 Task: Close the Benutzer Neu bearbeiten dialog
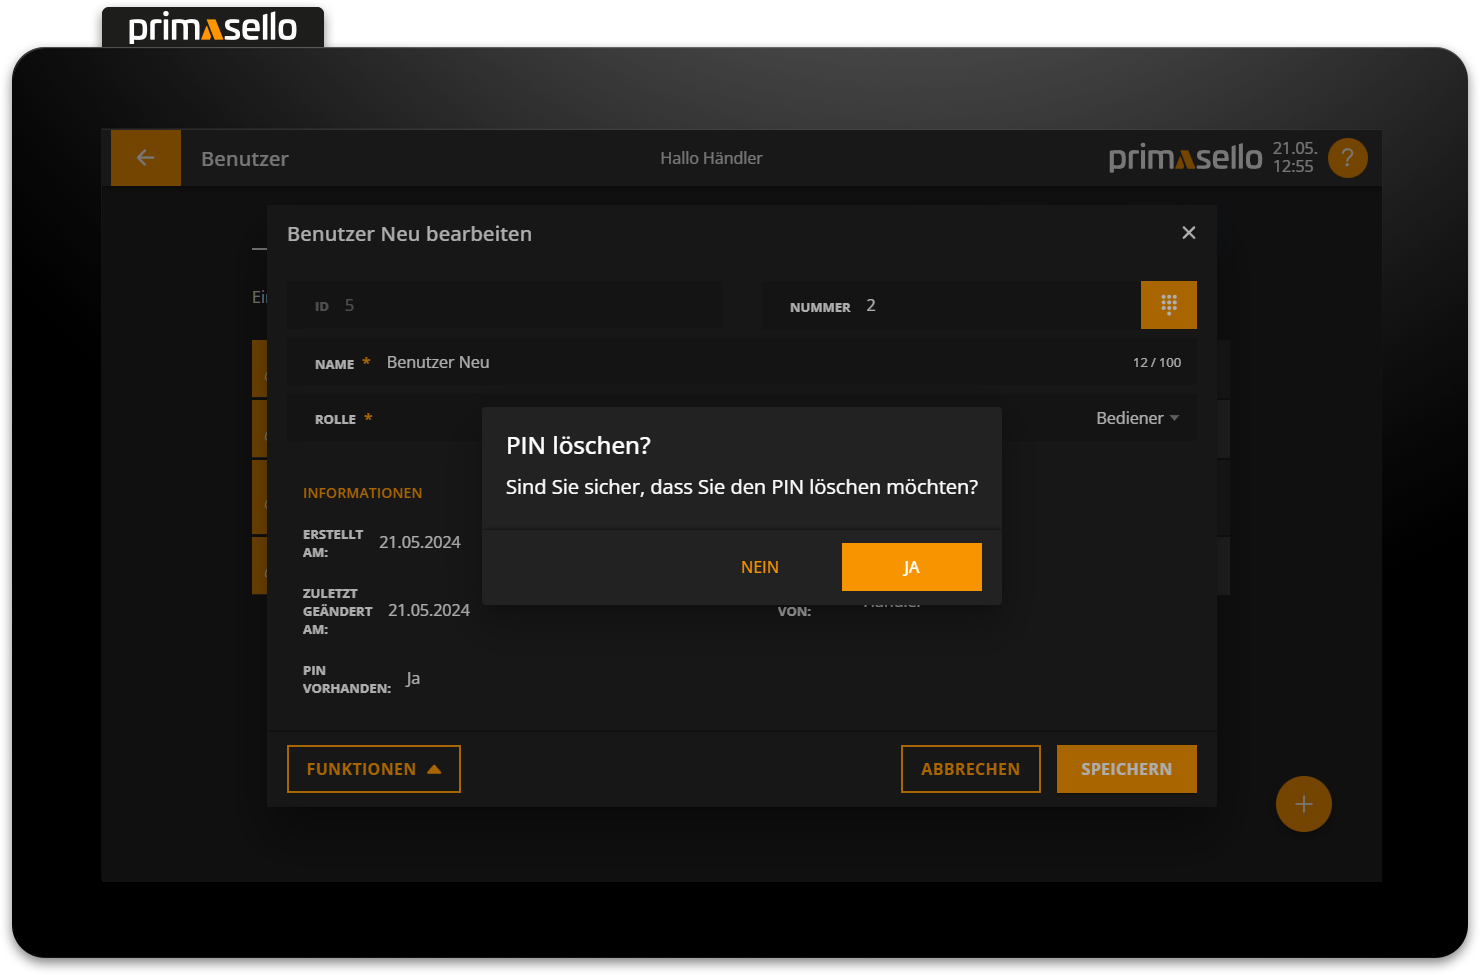[1188, 233]
